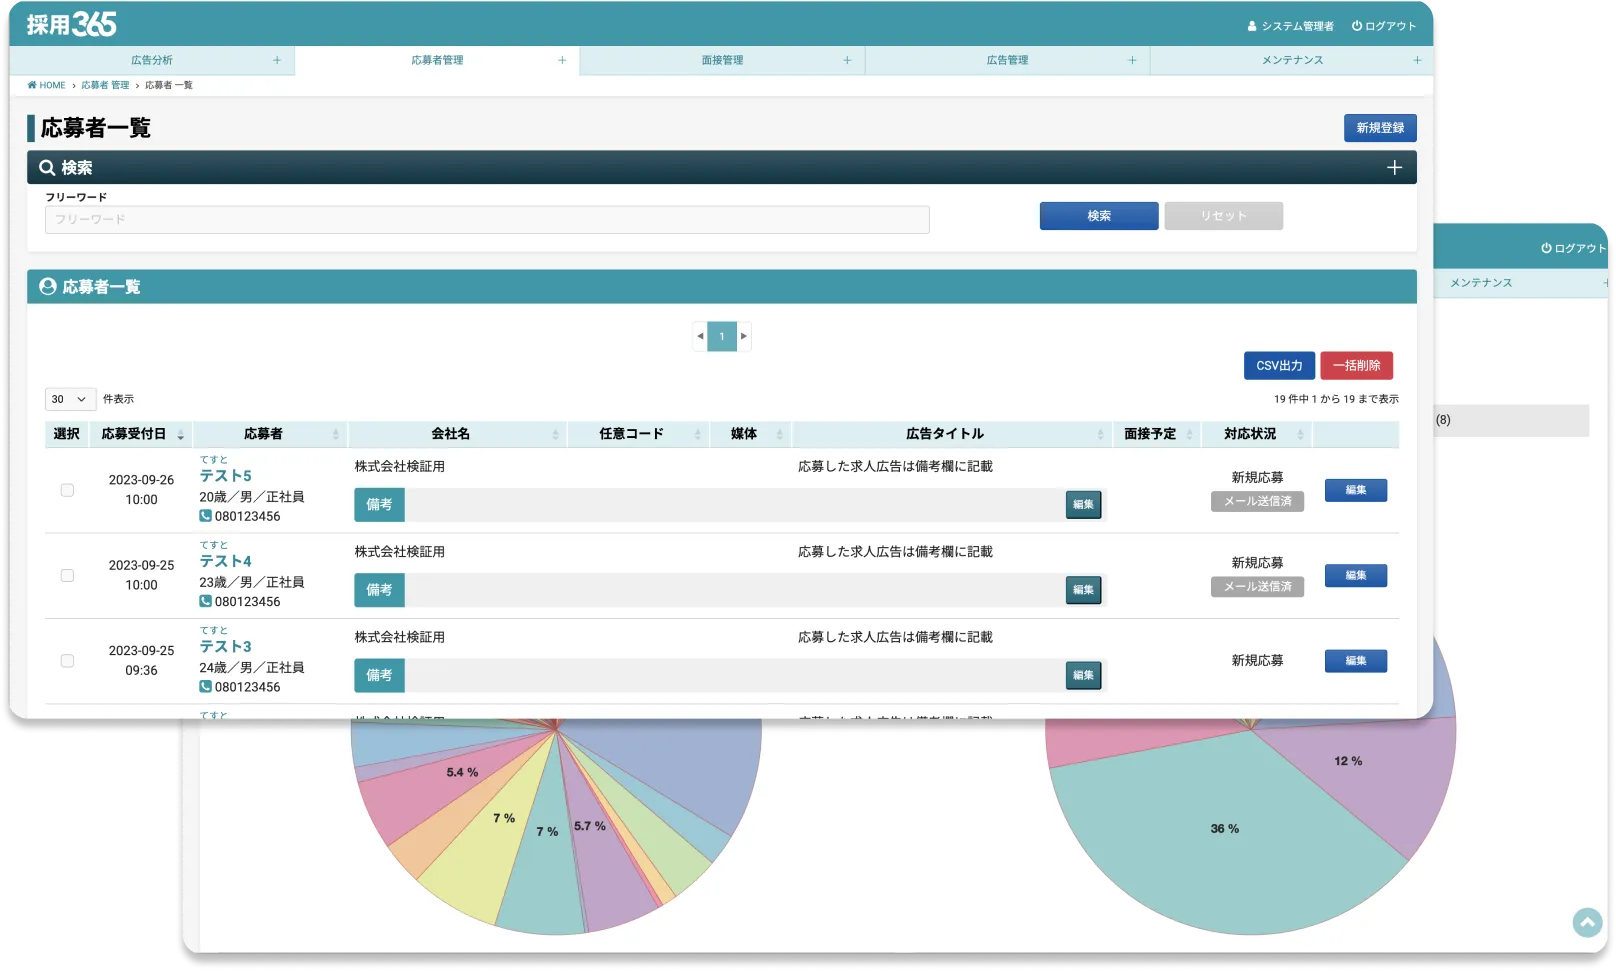The width and height of the screenshot is (1616, 971).
Task: Open the 面接管理 tab
Action: click(722, 60)
